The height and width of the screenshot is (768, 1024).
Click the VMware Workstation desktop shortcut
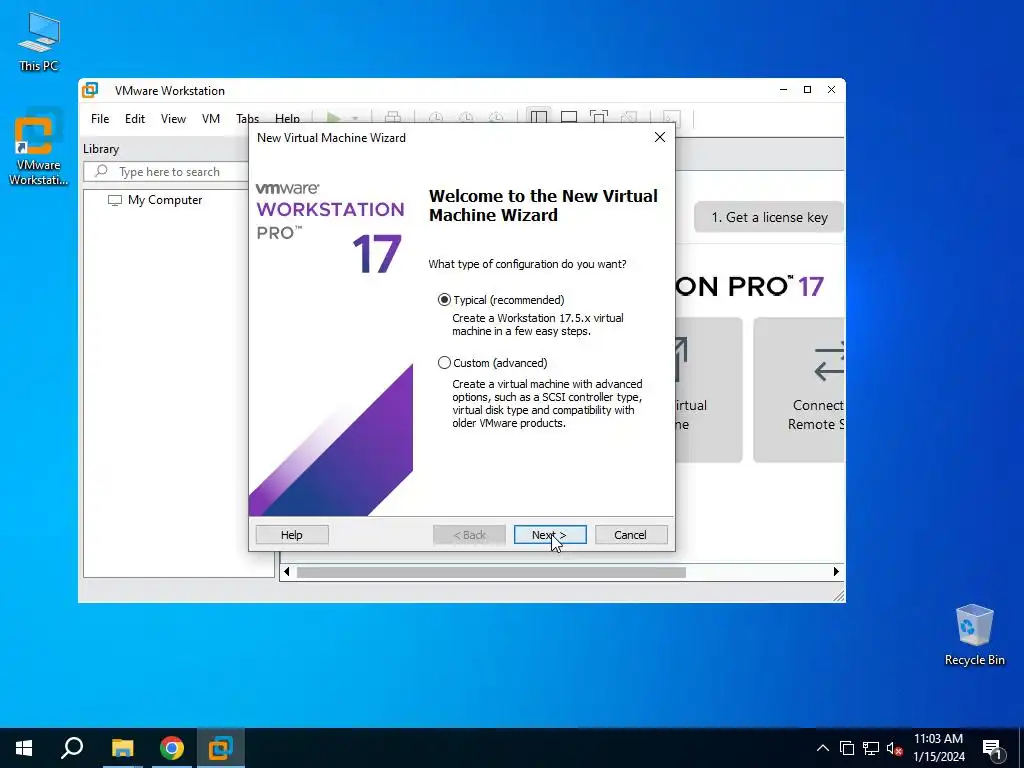[x=38, y=148]
